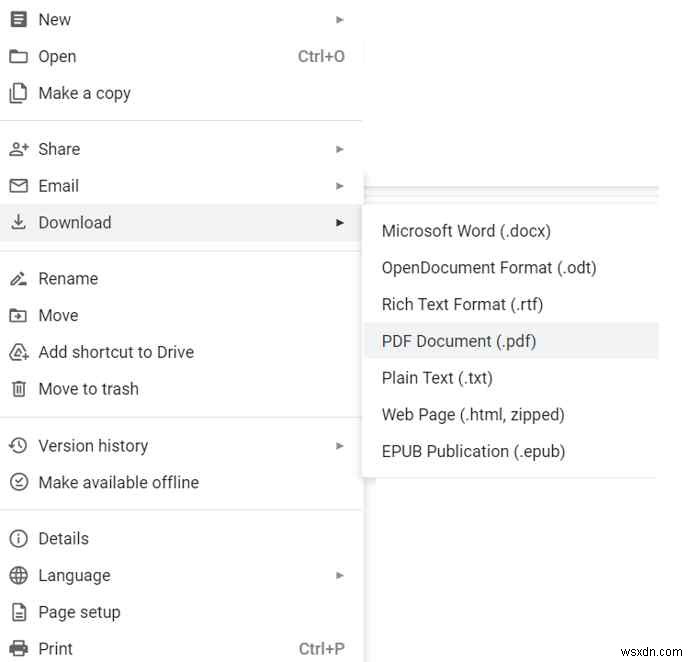Click the Make available offline checkmark icon
The image size is (694, 662).
click(x=19, y=482)
